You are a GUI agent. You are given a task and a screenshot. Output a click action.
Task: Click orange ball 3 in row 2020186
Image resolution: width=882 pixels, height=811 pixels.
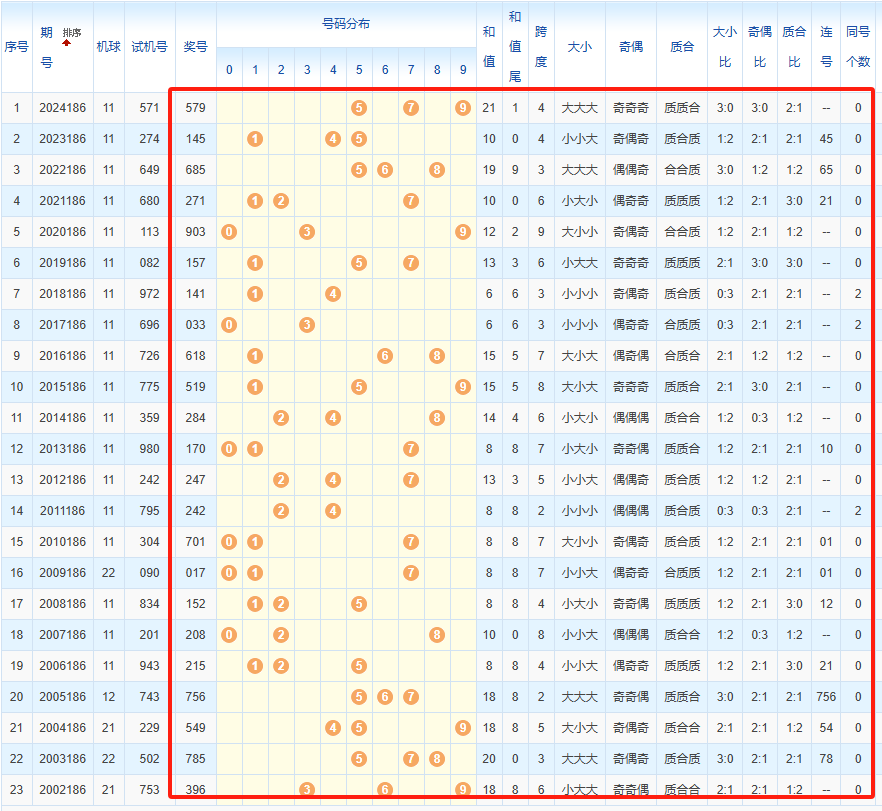tap(307, 232)
